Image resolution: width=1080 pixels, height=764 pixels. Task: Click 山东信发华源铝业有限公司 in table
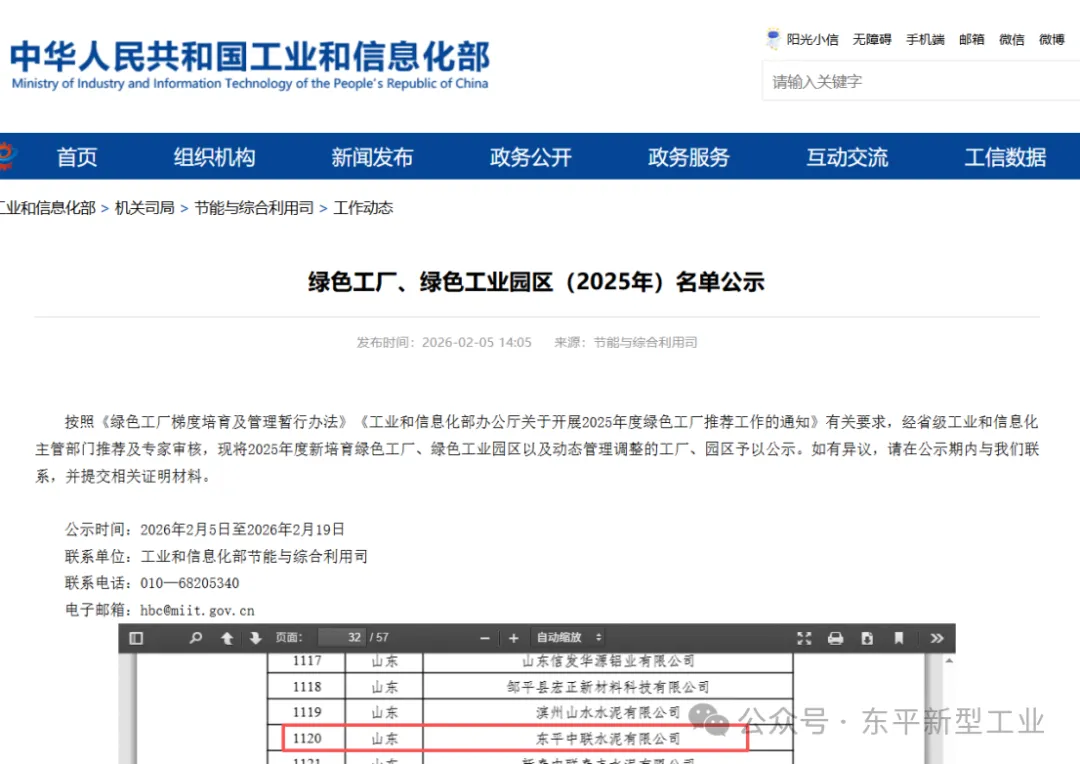[608, 661]
